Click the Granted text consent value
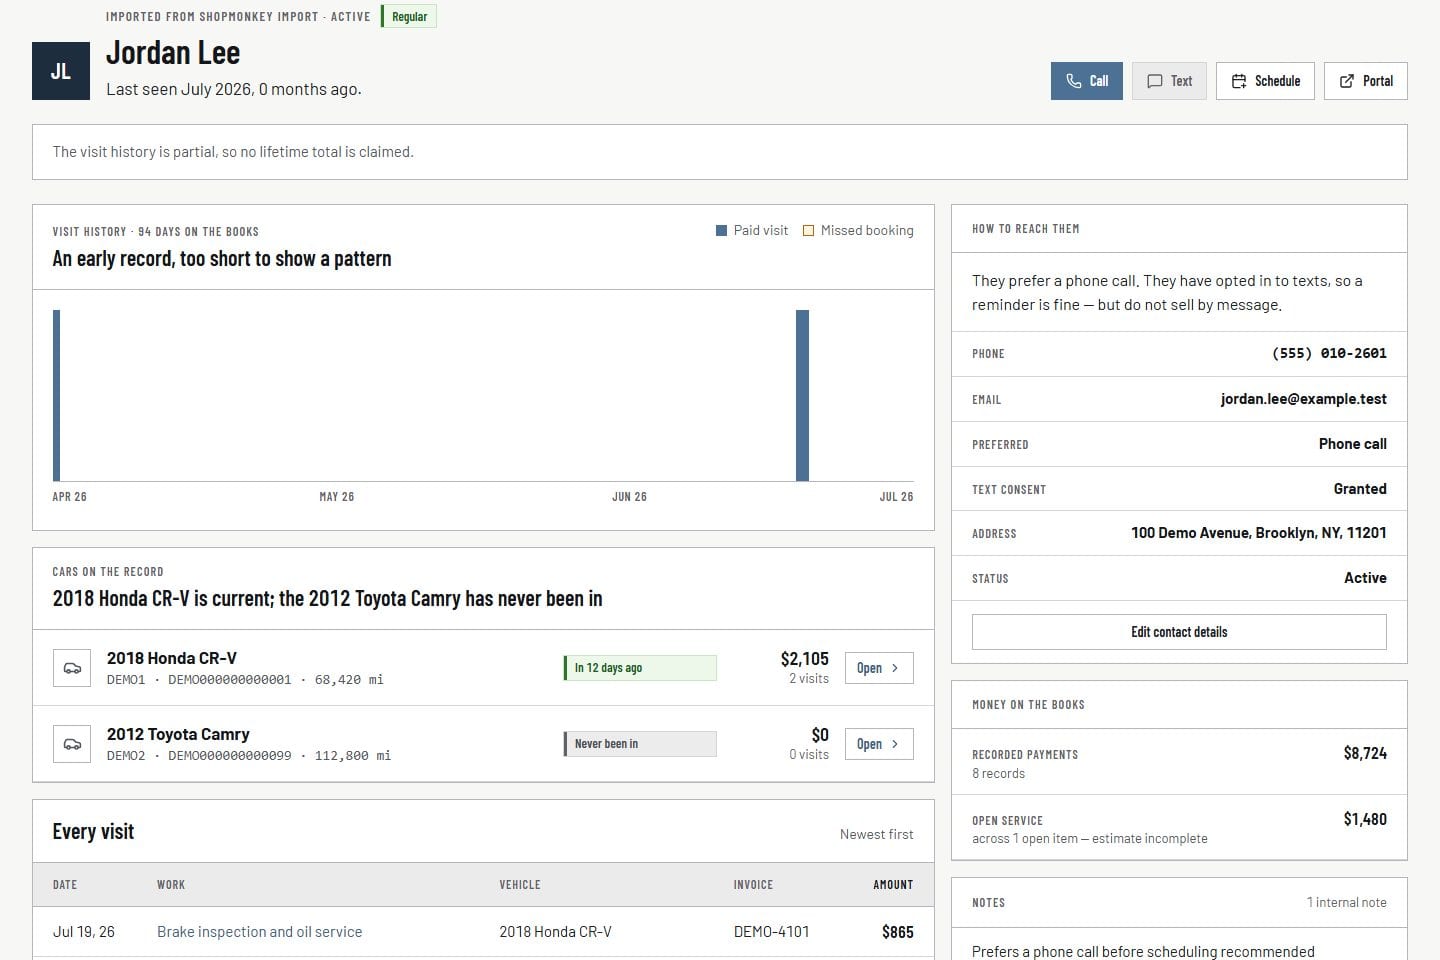The height and width of the screenshot is (960, 1440). click(1360, 489)
